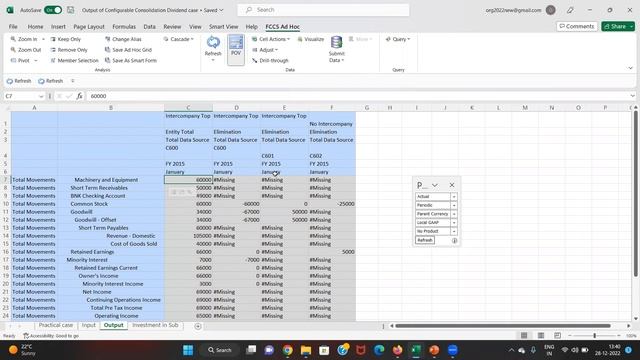Image resolution: width=640 pixels, height=360 pixels.
Task: Open the Formulas ribbon tab
Action: click(x=124, y=27)
